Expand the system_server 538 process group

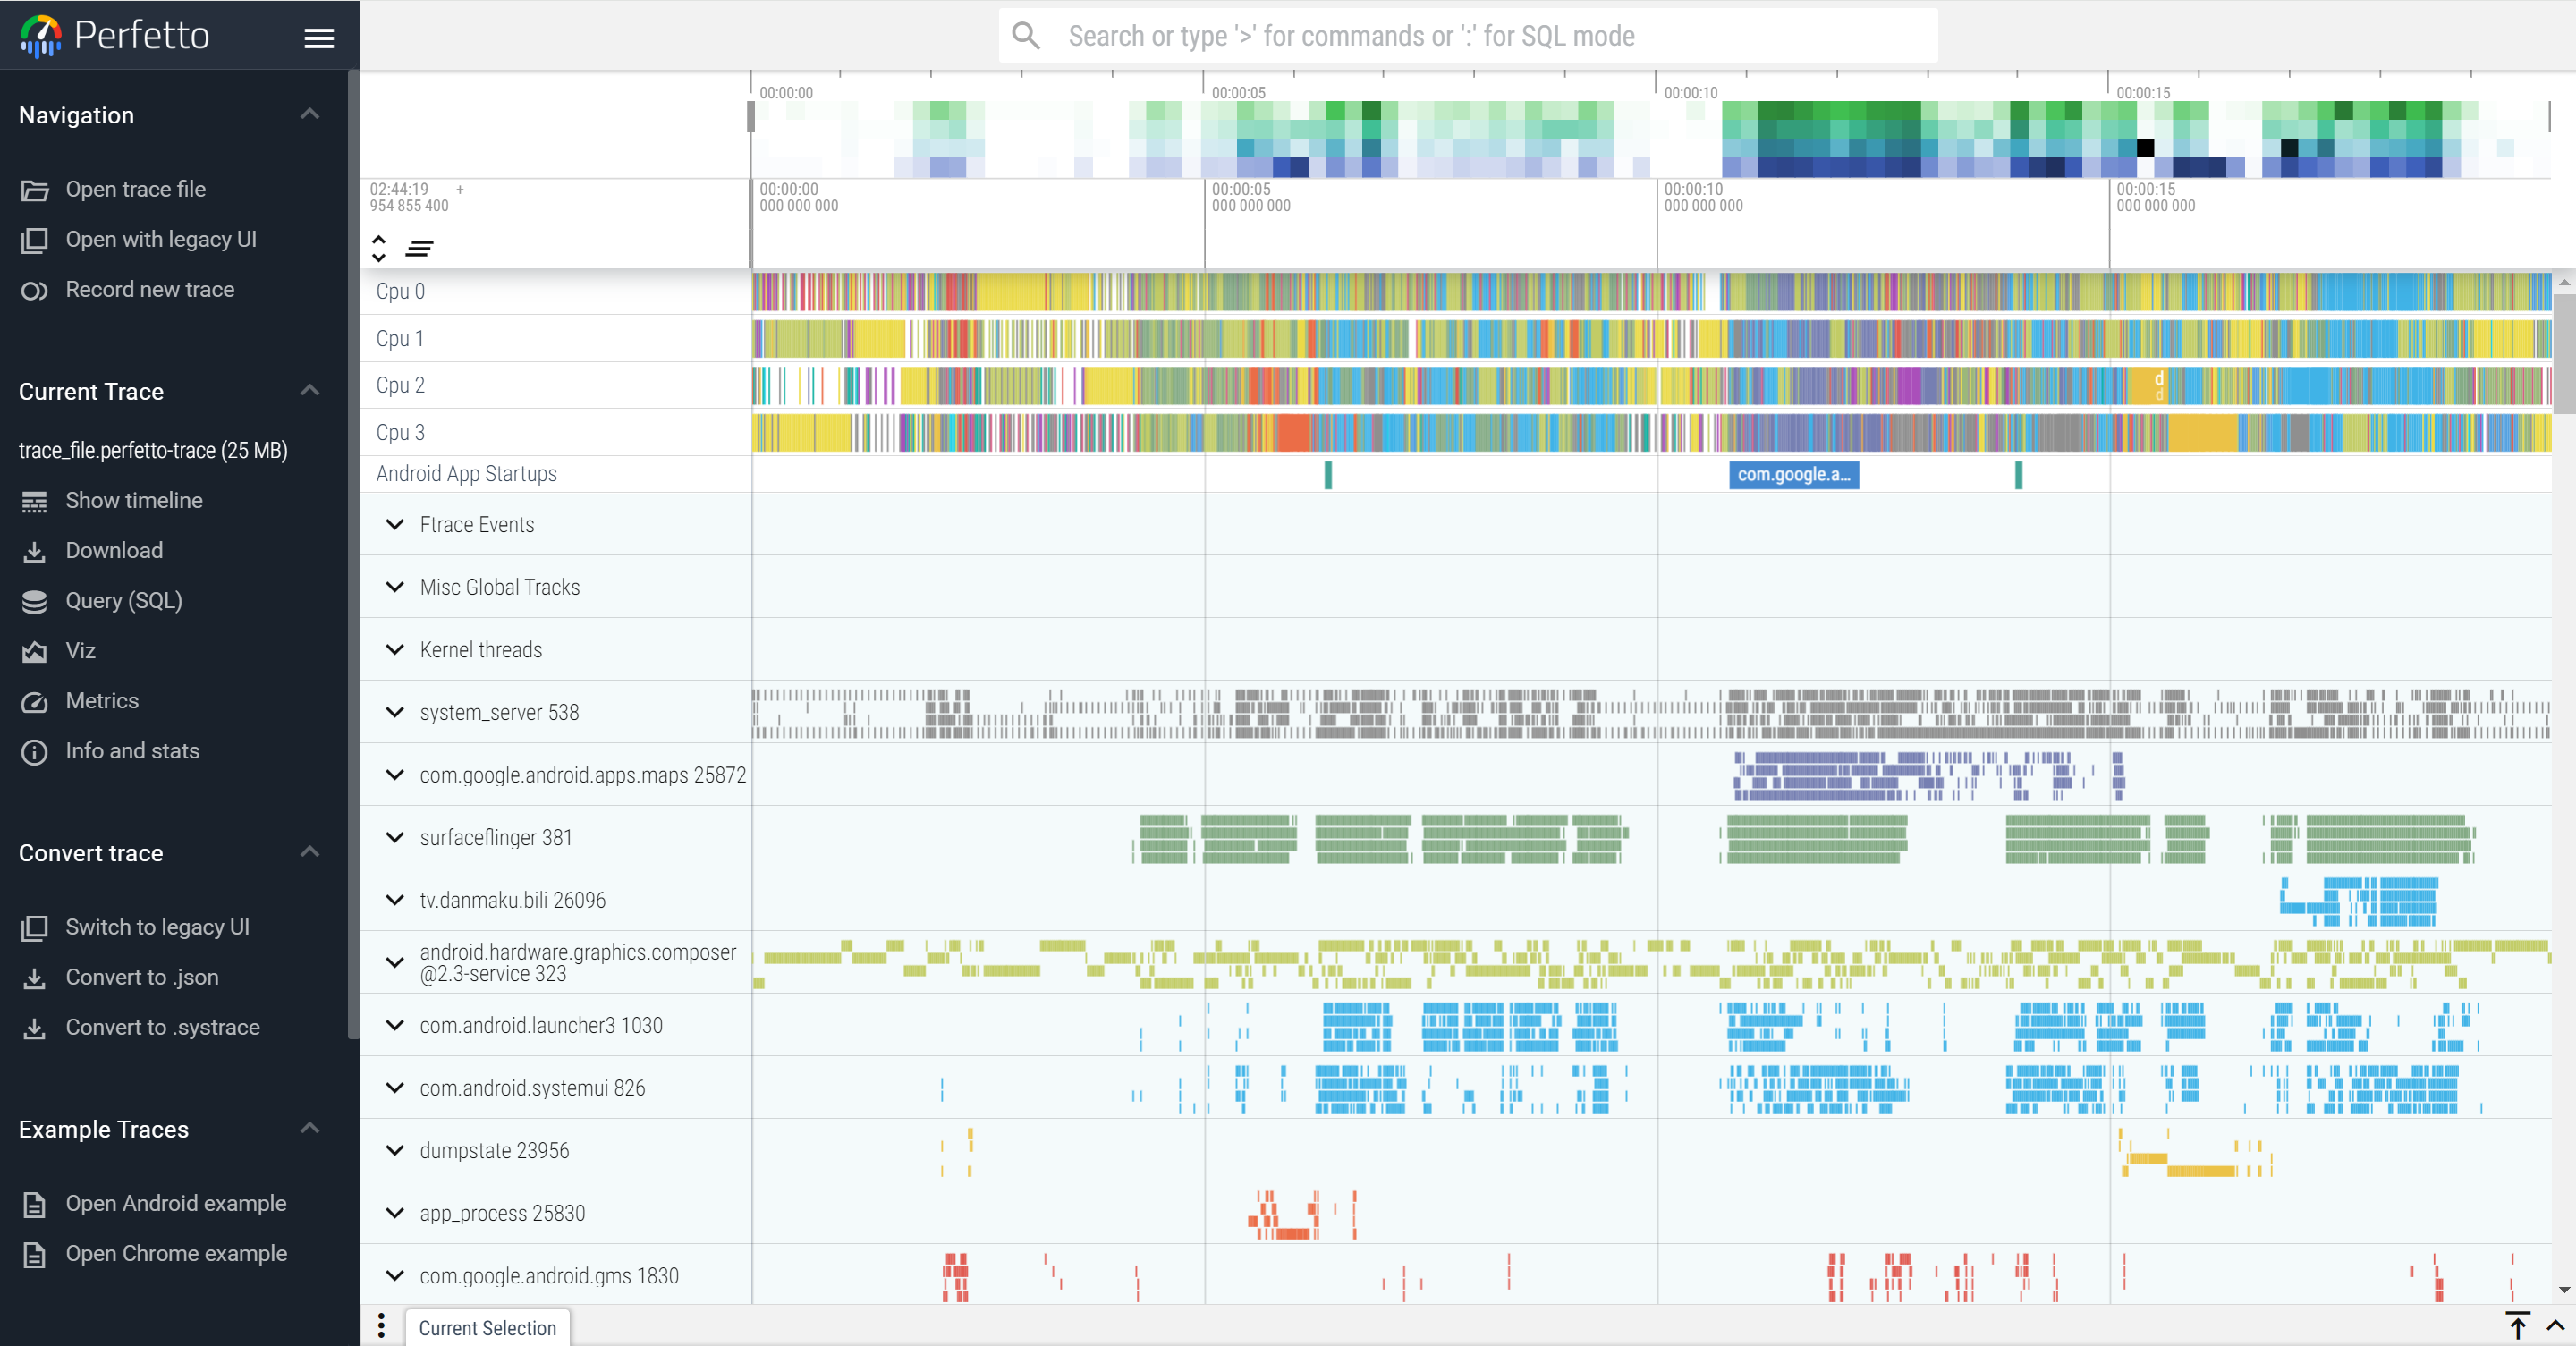click(395, 712)
